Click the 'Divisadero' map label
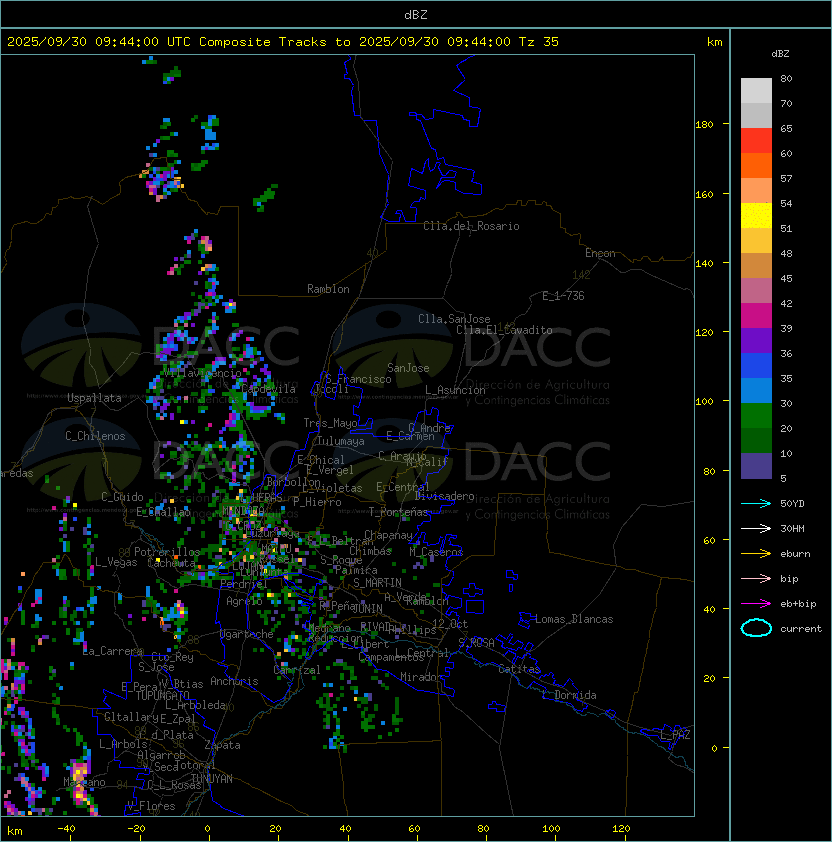 coord(444,496)
